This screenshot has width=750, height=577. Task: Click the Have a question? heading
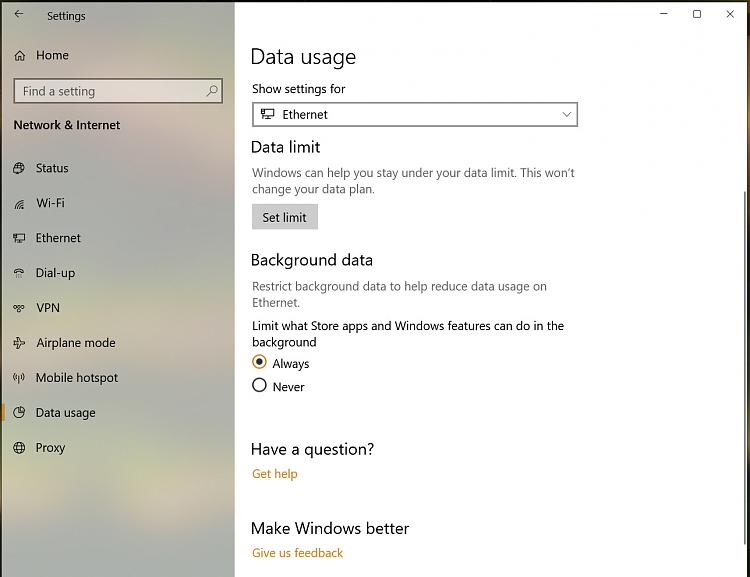pos(312,449)
